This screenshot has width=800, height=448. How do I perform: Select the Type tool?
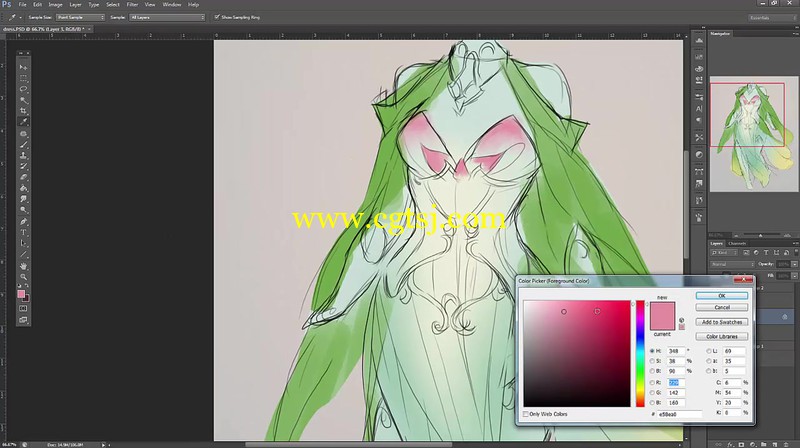23,233
